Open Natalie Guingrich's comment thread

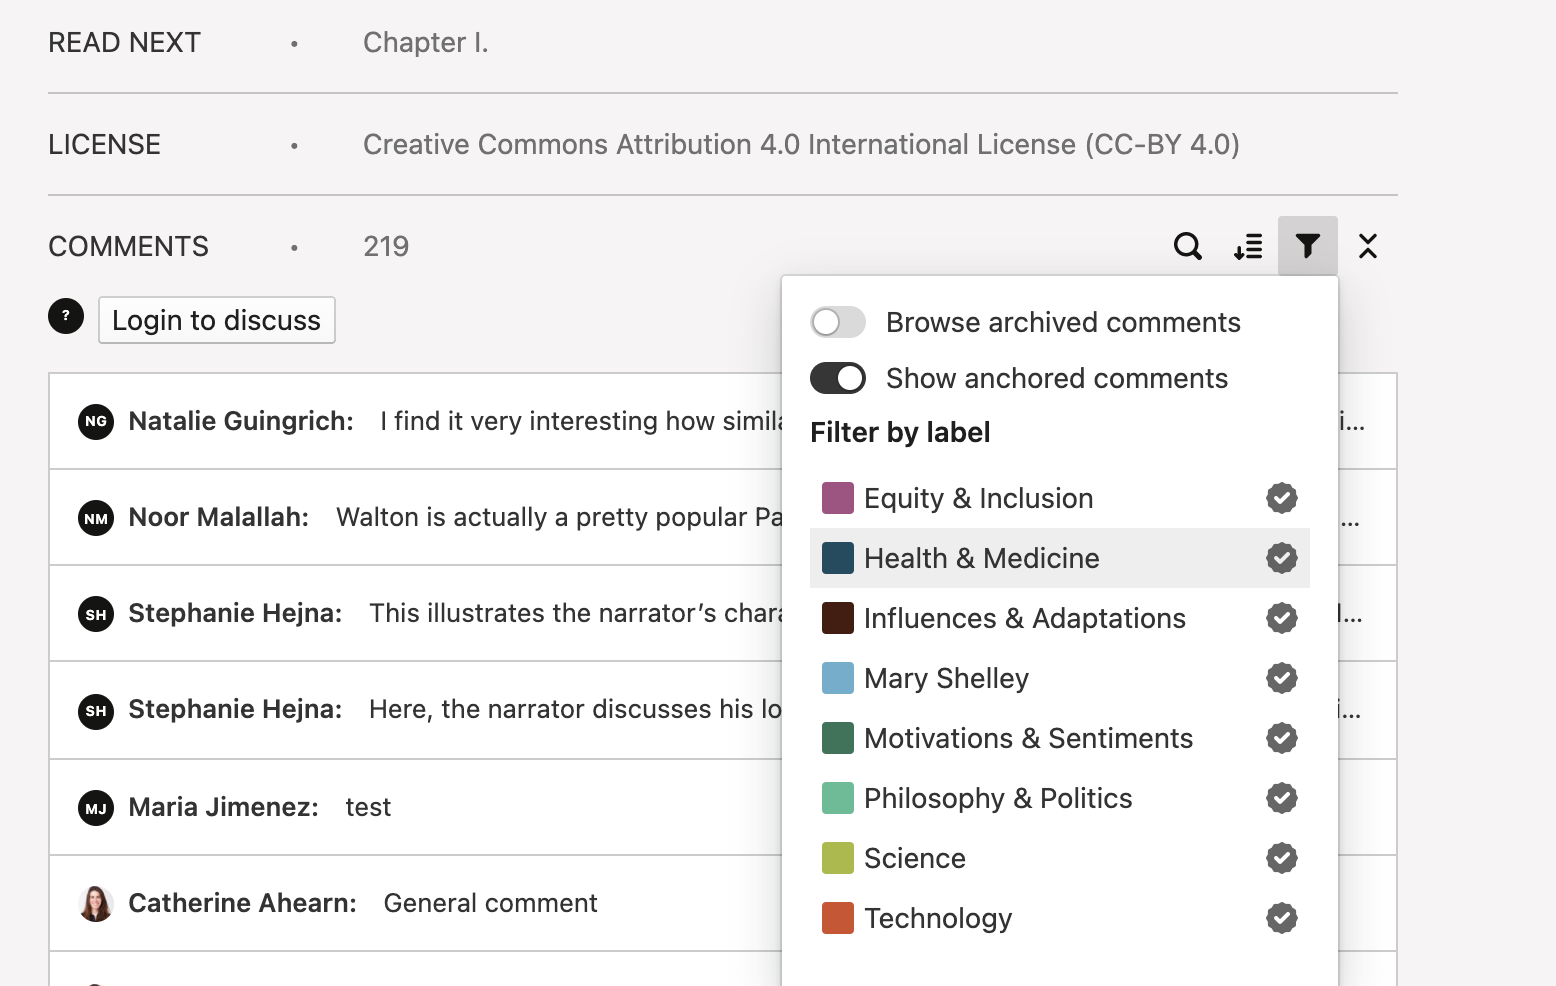pyautogui.click(x=415, y=421)
